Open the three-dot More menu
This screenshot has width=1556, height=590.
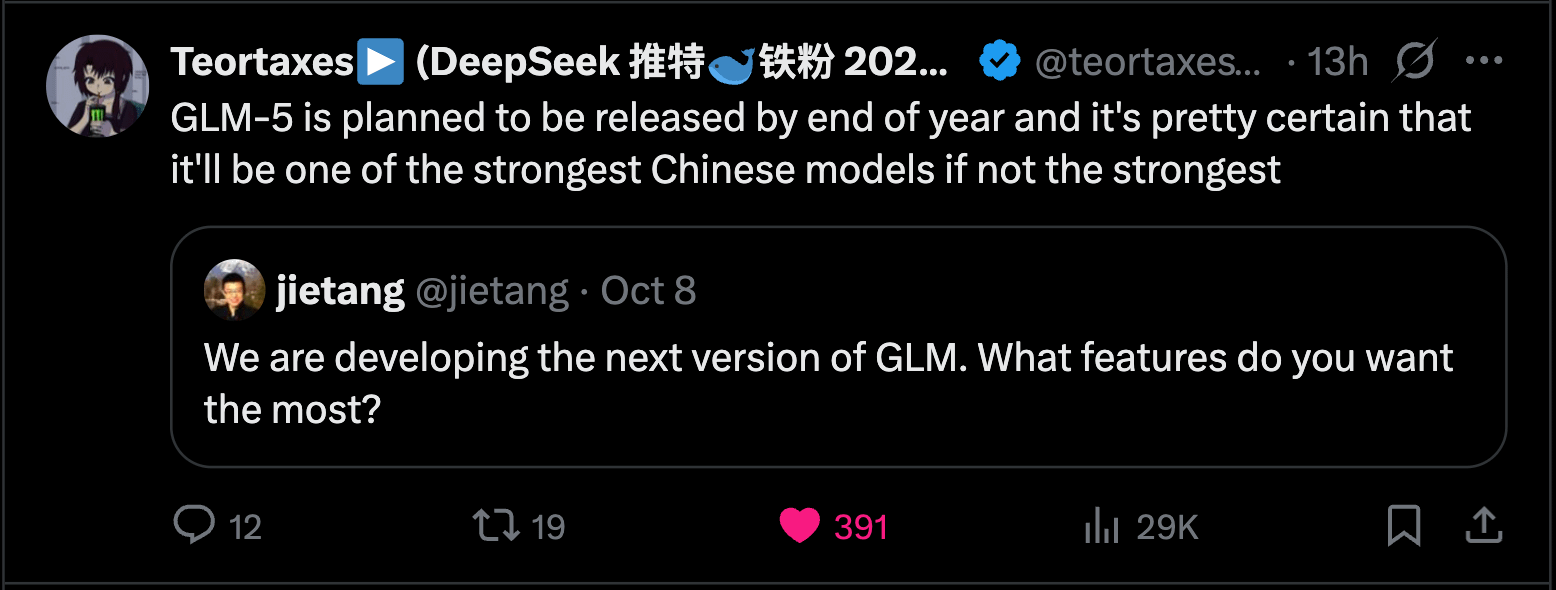pyautogui.click(x=1484, y=62)
